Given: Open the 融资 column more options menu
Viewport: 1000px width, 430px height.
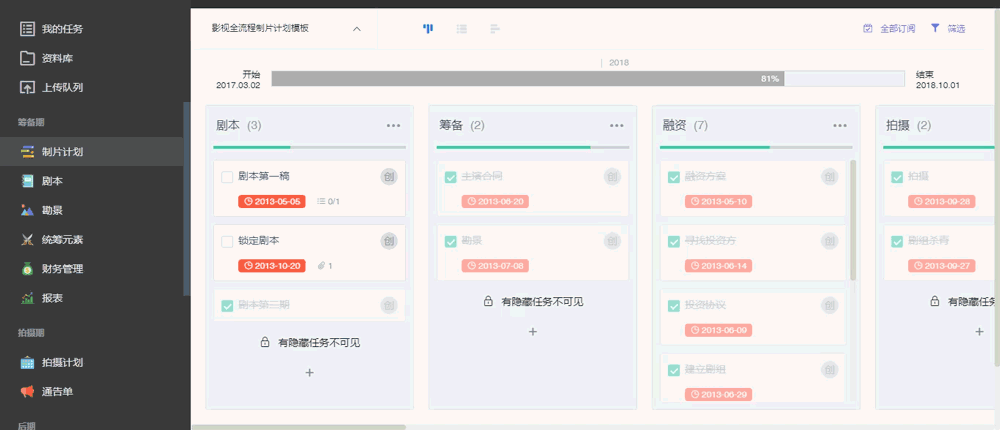Looking at the screenshot, I should (x=840, y=126).
